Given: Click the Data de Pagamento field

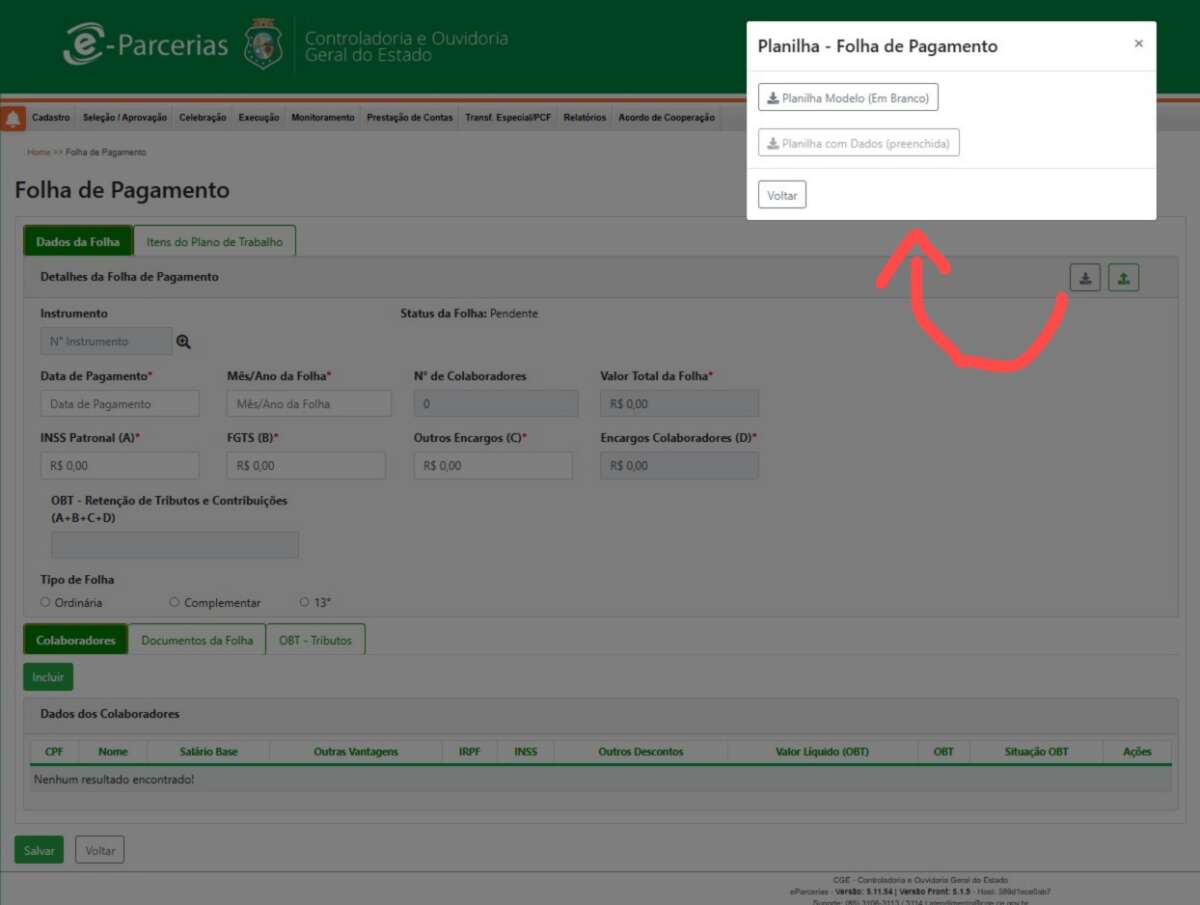Looking at the screenshot, I should click(120, 404).
